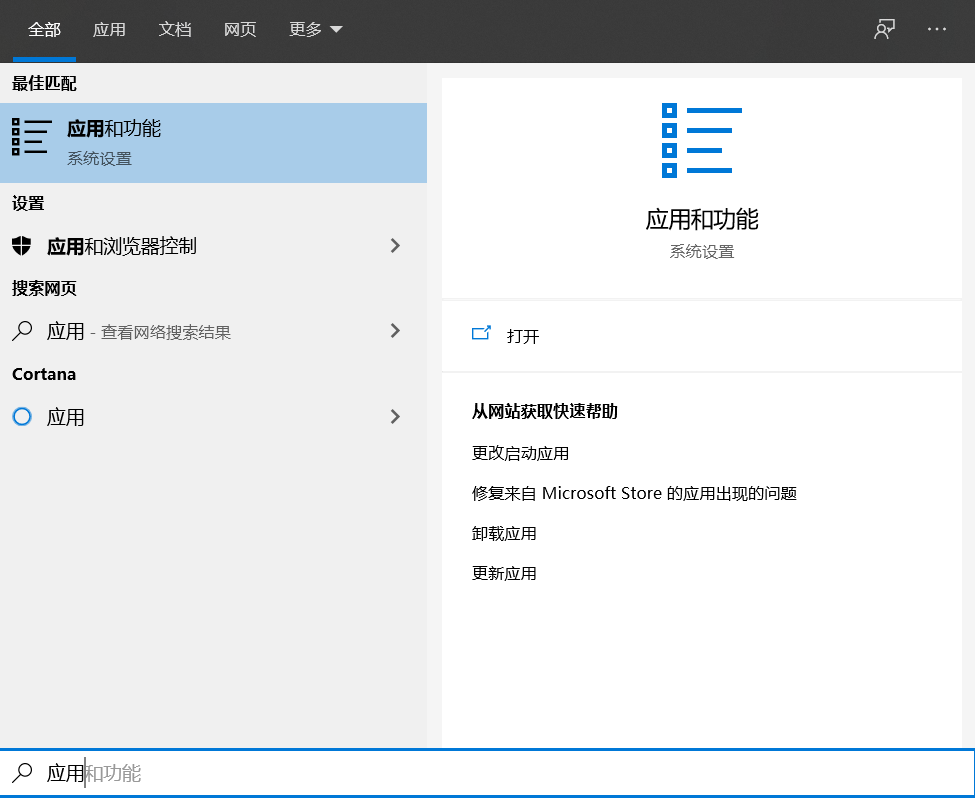Click the 应用和功能 best match icon
Screen dimensions: 975x798
31,138
